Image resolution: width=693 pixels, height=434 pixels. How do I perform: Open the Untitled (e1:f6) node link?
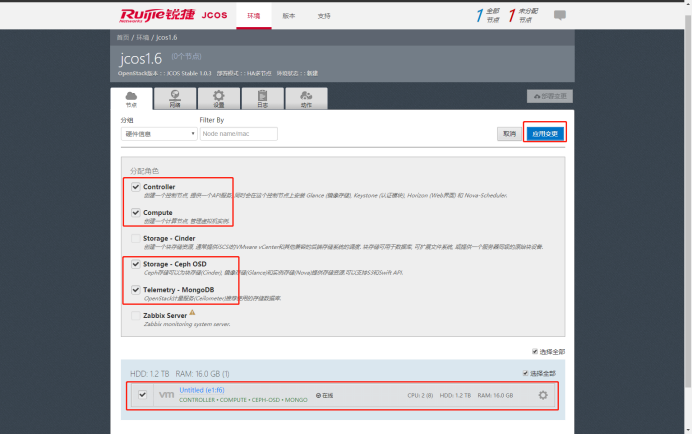[x=202, y=390]
